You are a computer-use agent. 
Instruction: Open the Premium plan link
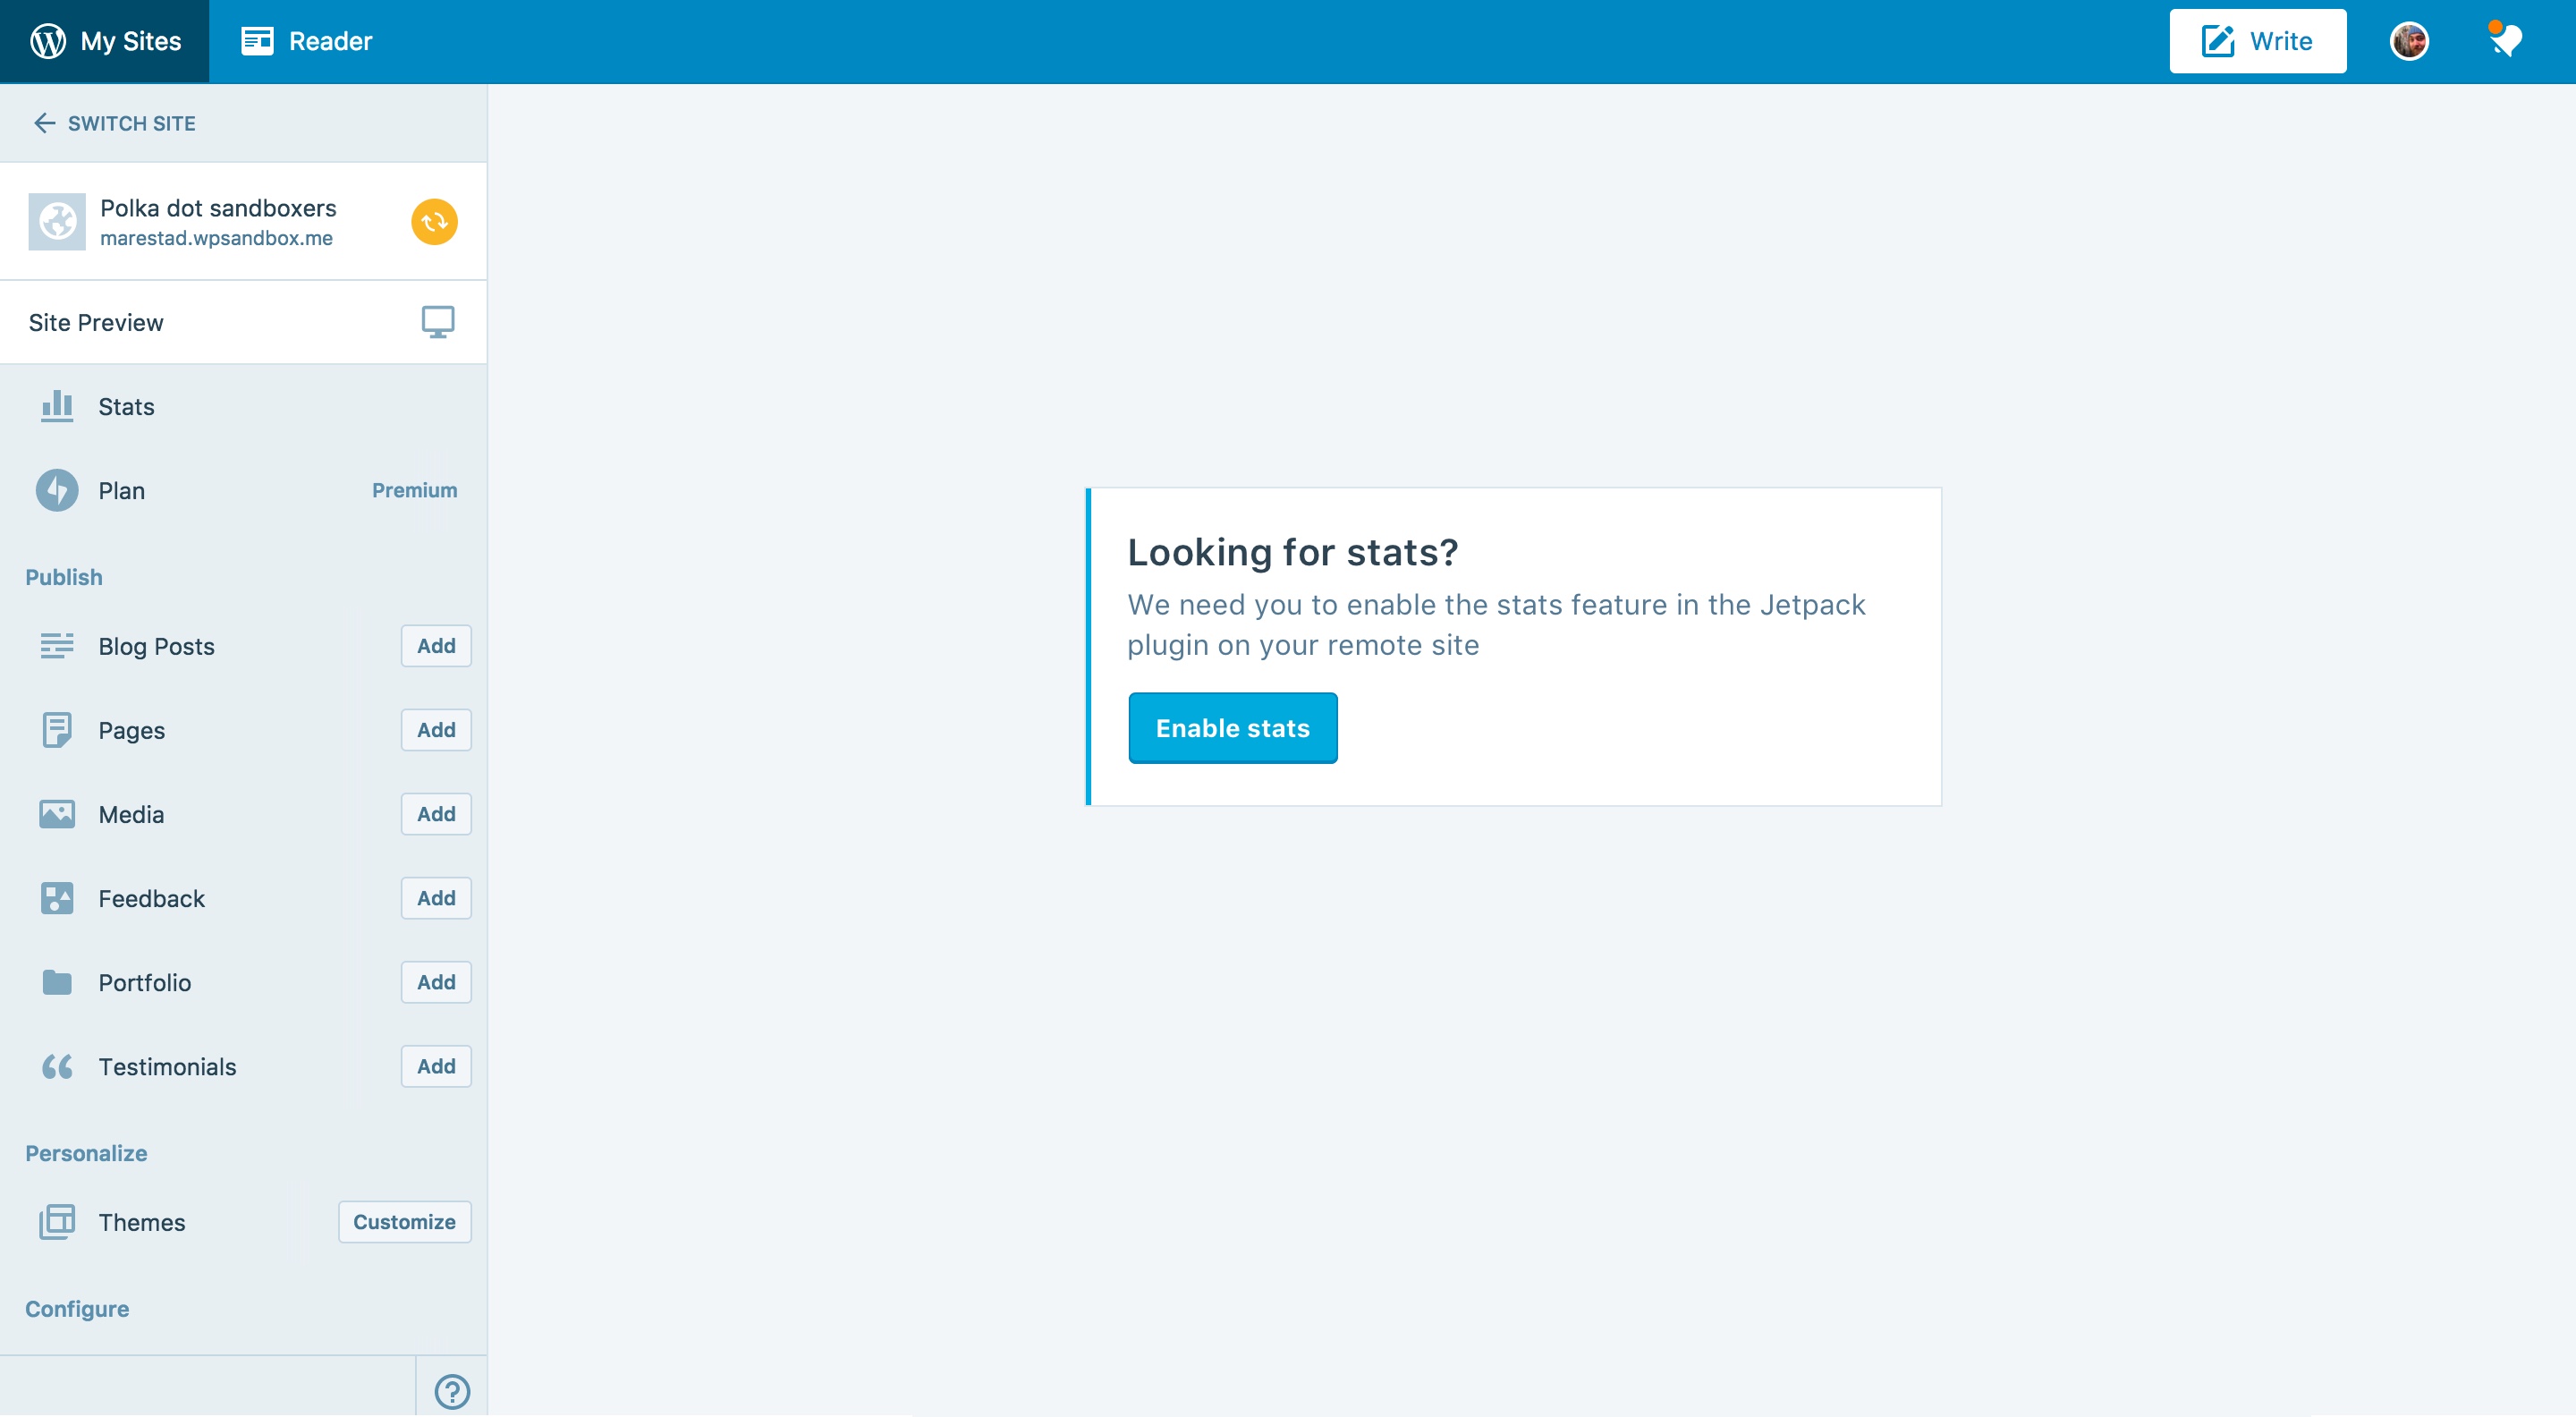(414, 490)
